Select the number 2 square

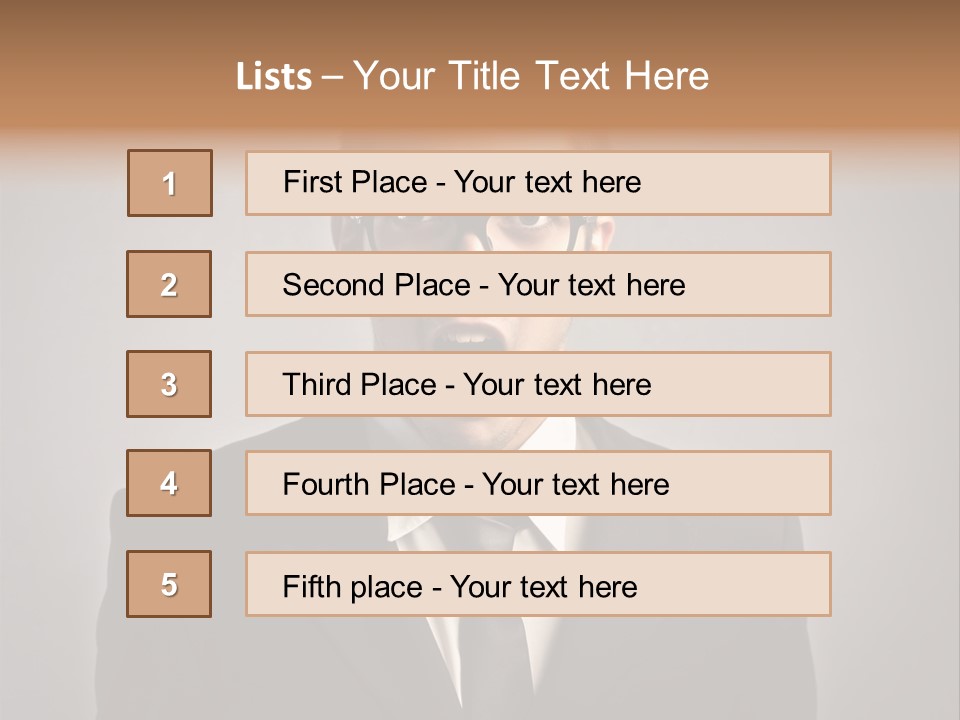click(x=169, y=284)
